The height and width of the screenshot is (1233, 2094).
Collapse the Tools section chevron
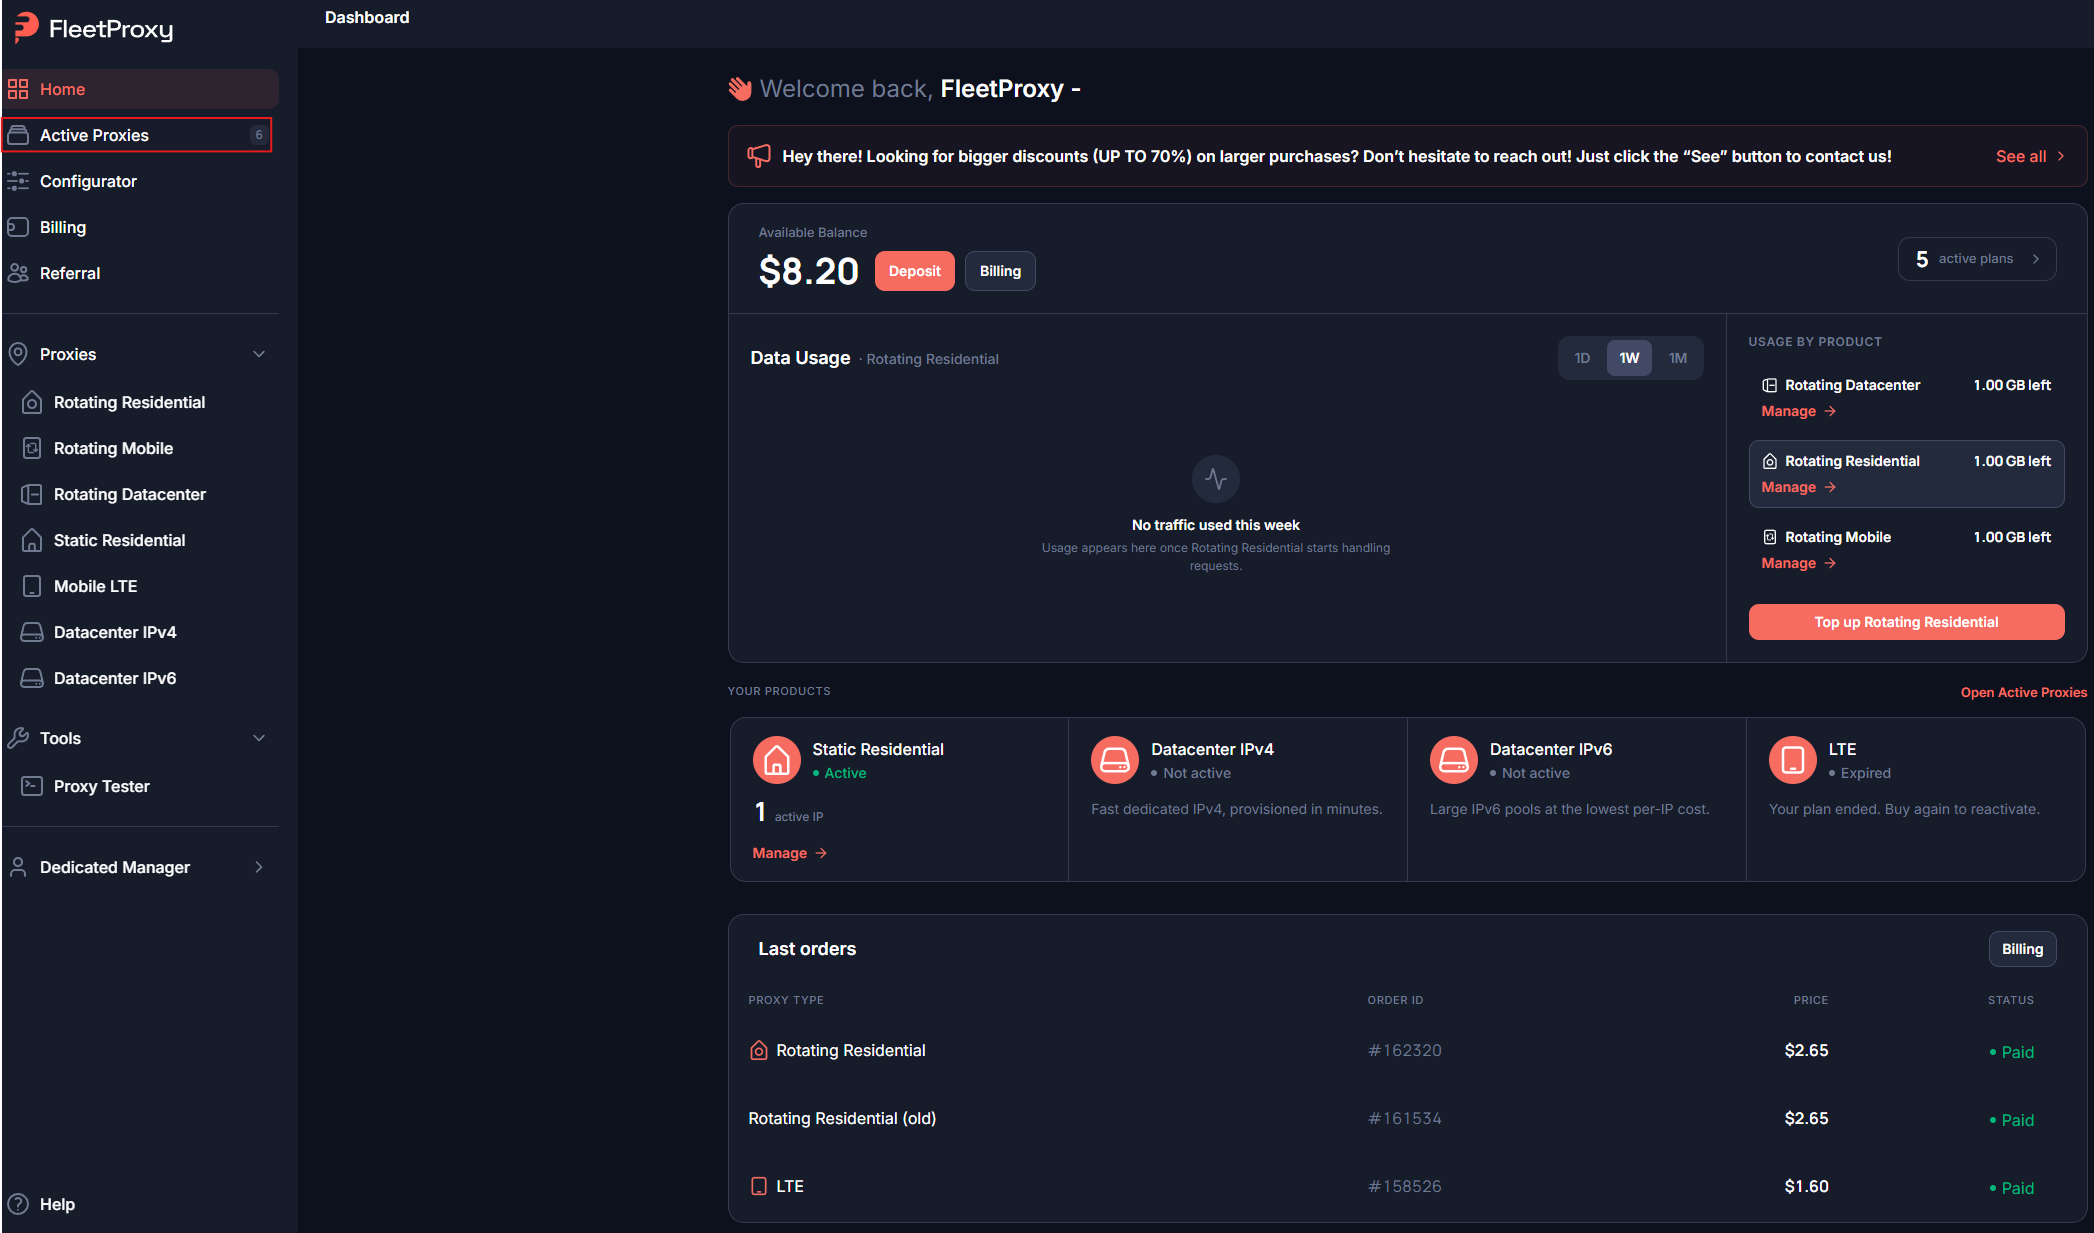(259, 738)
